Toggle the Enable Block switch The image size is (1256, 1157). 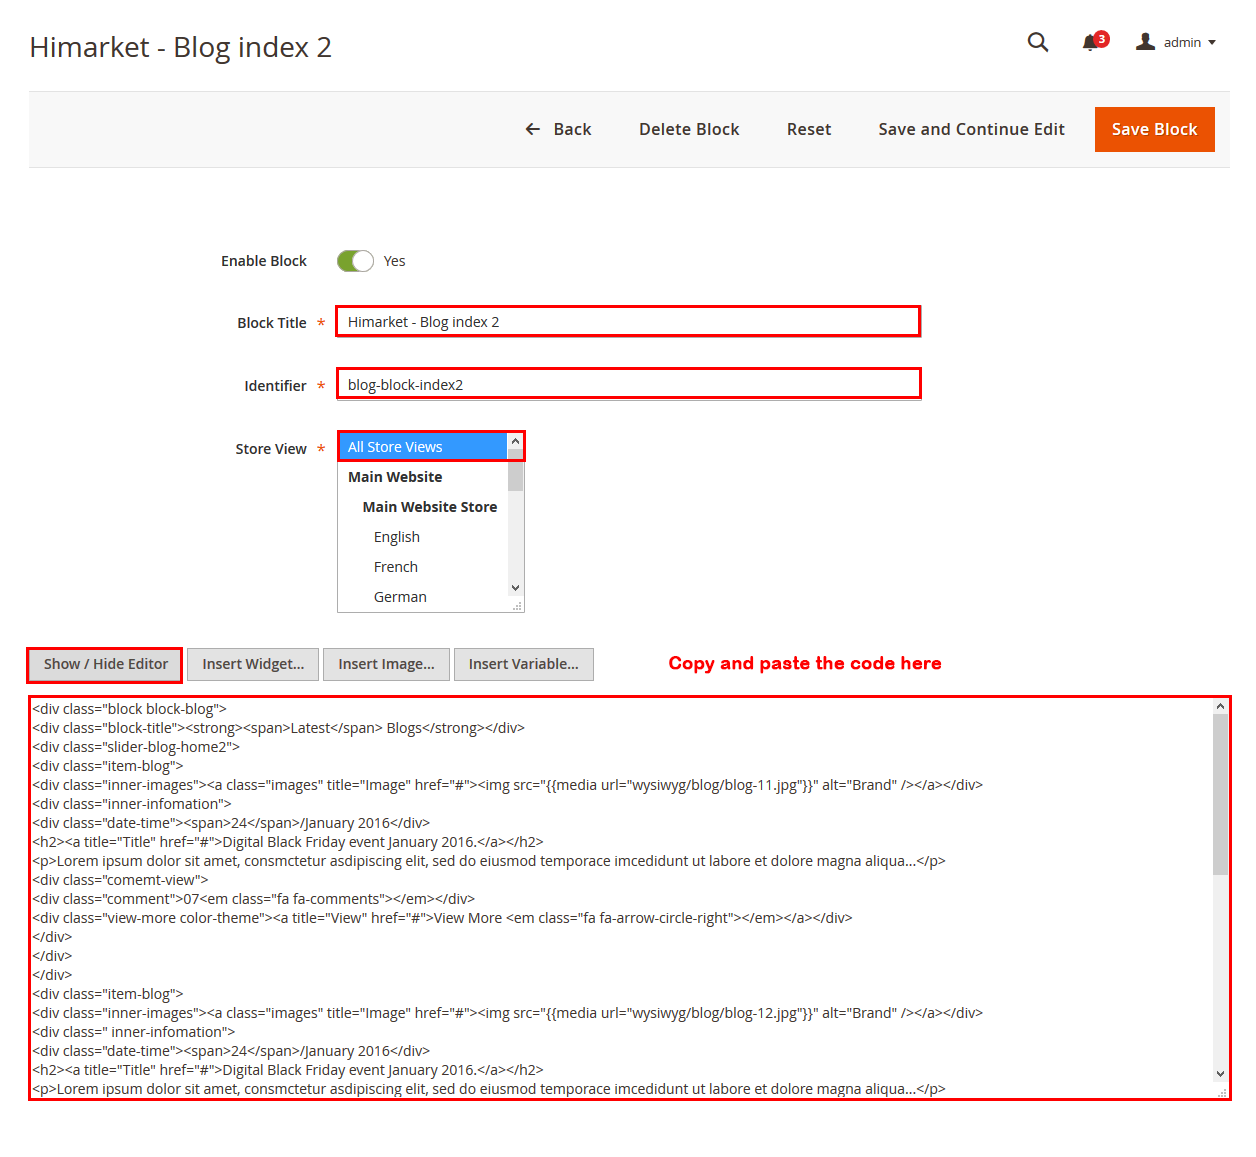coord(355,261)
